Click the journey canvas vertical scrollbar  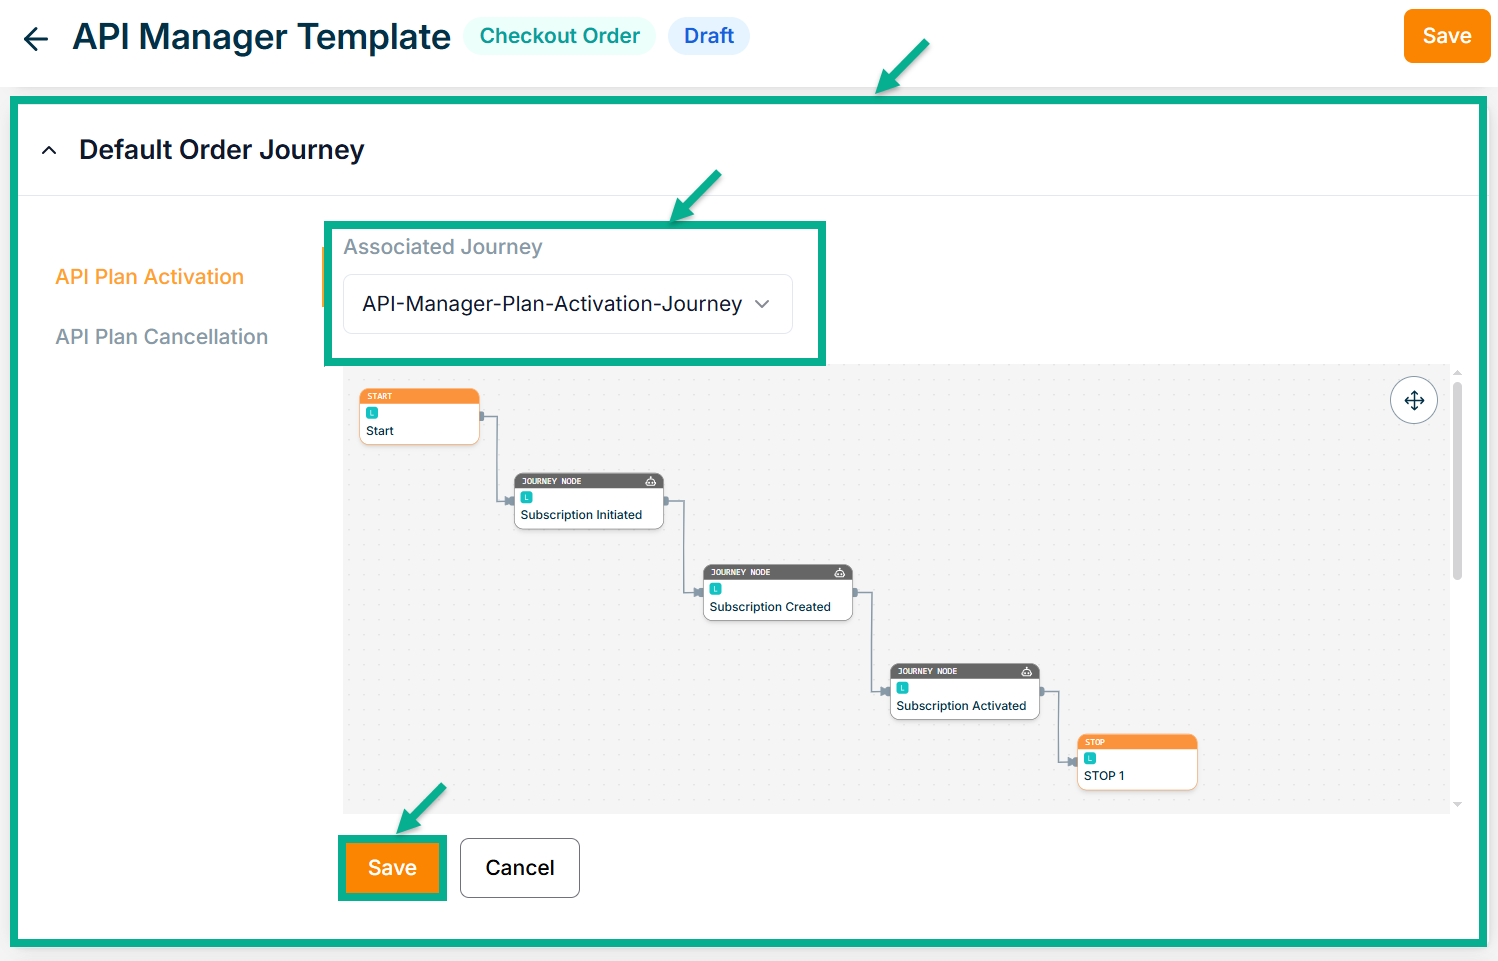pyautogui.click(x=1457, y=480)
